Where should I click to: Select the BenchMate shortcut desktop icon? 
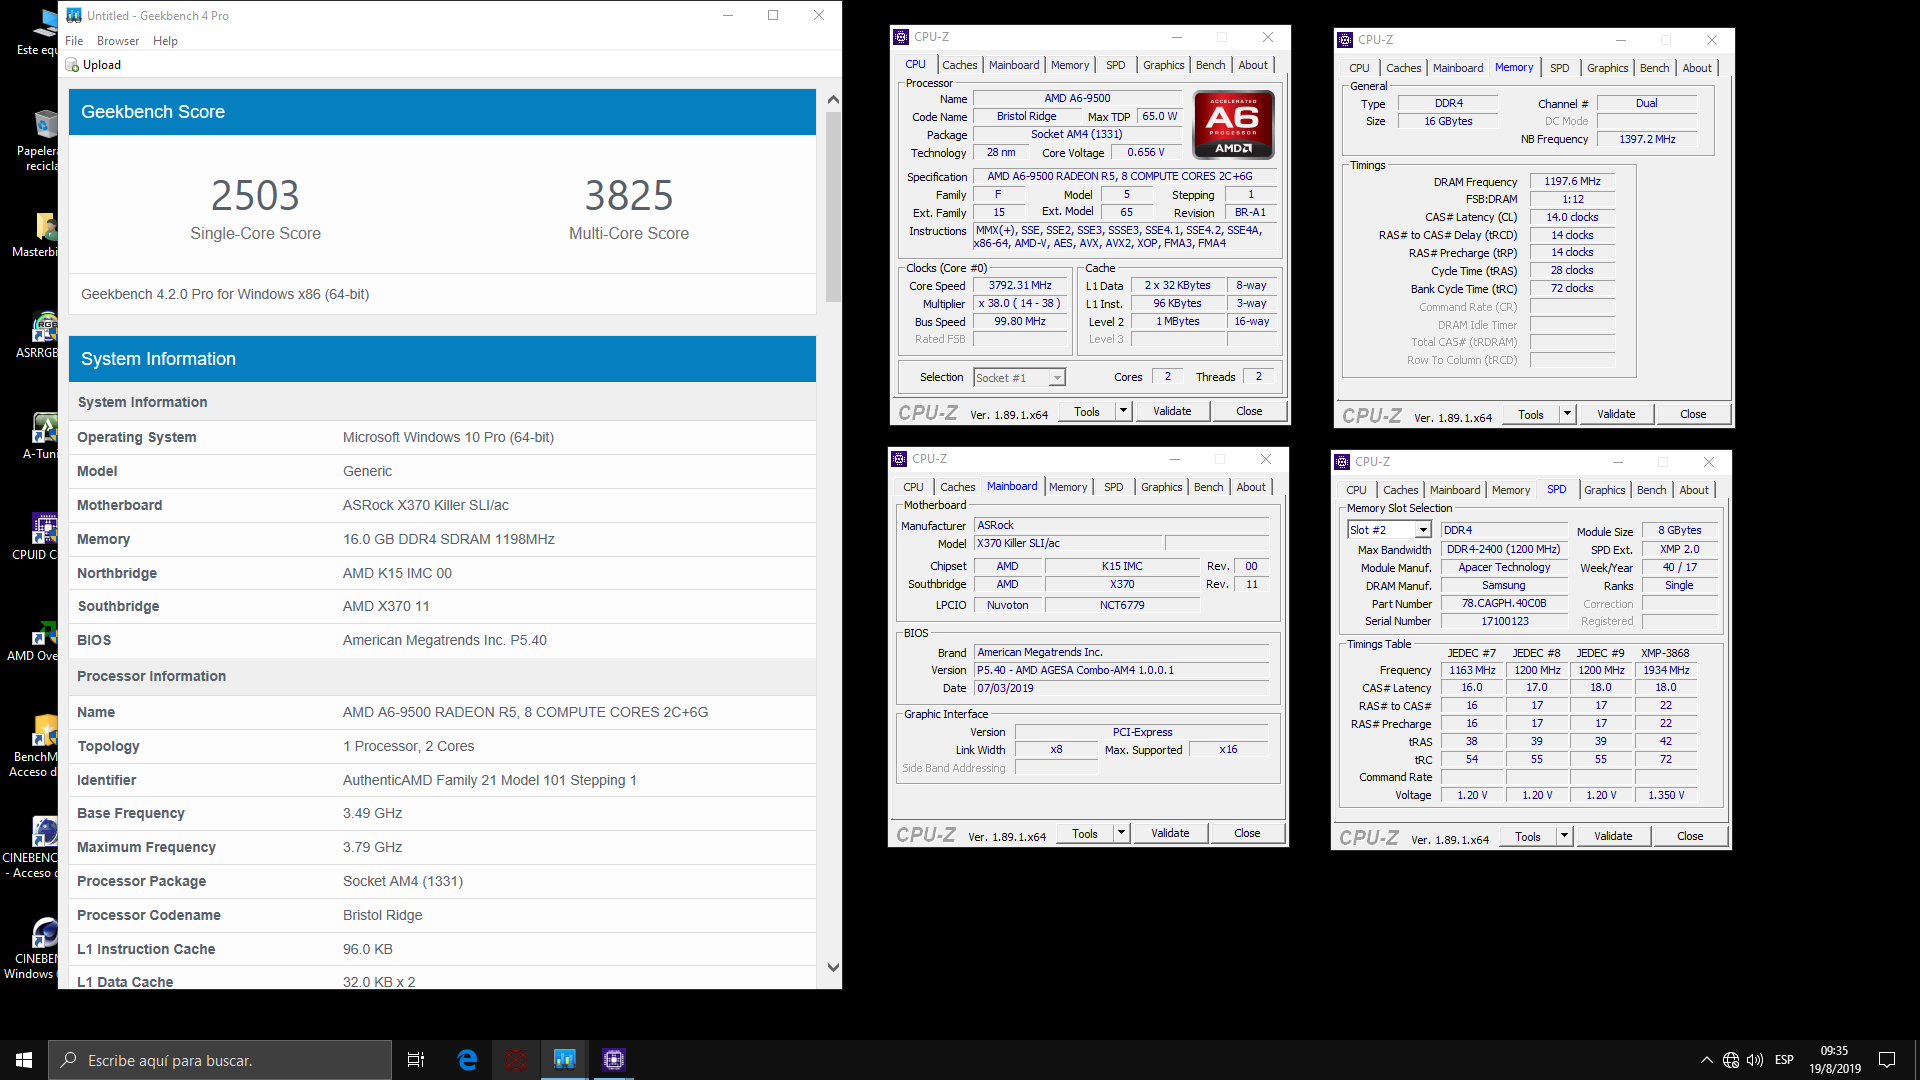pyautogui.click(x=36, y=746)
